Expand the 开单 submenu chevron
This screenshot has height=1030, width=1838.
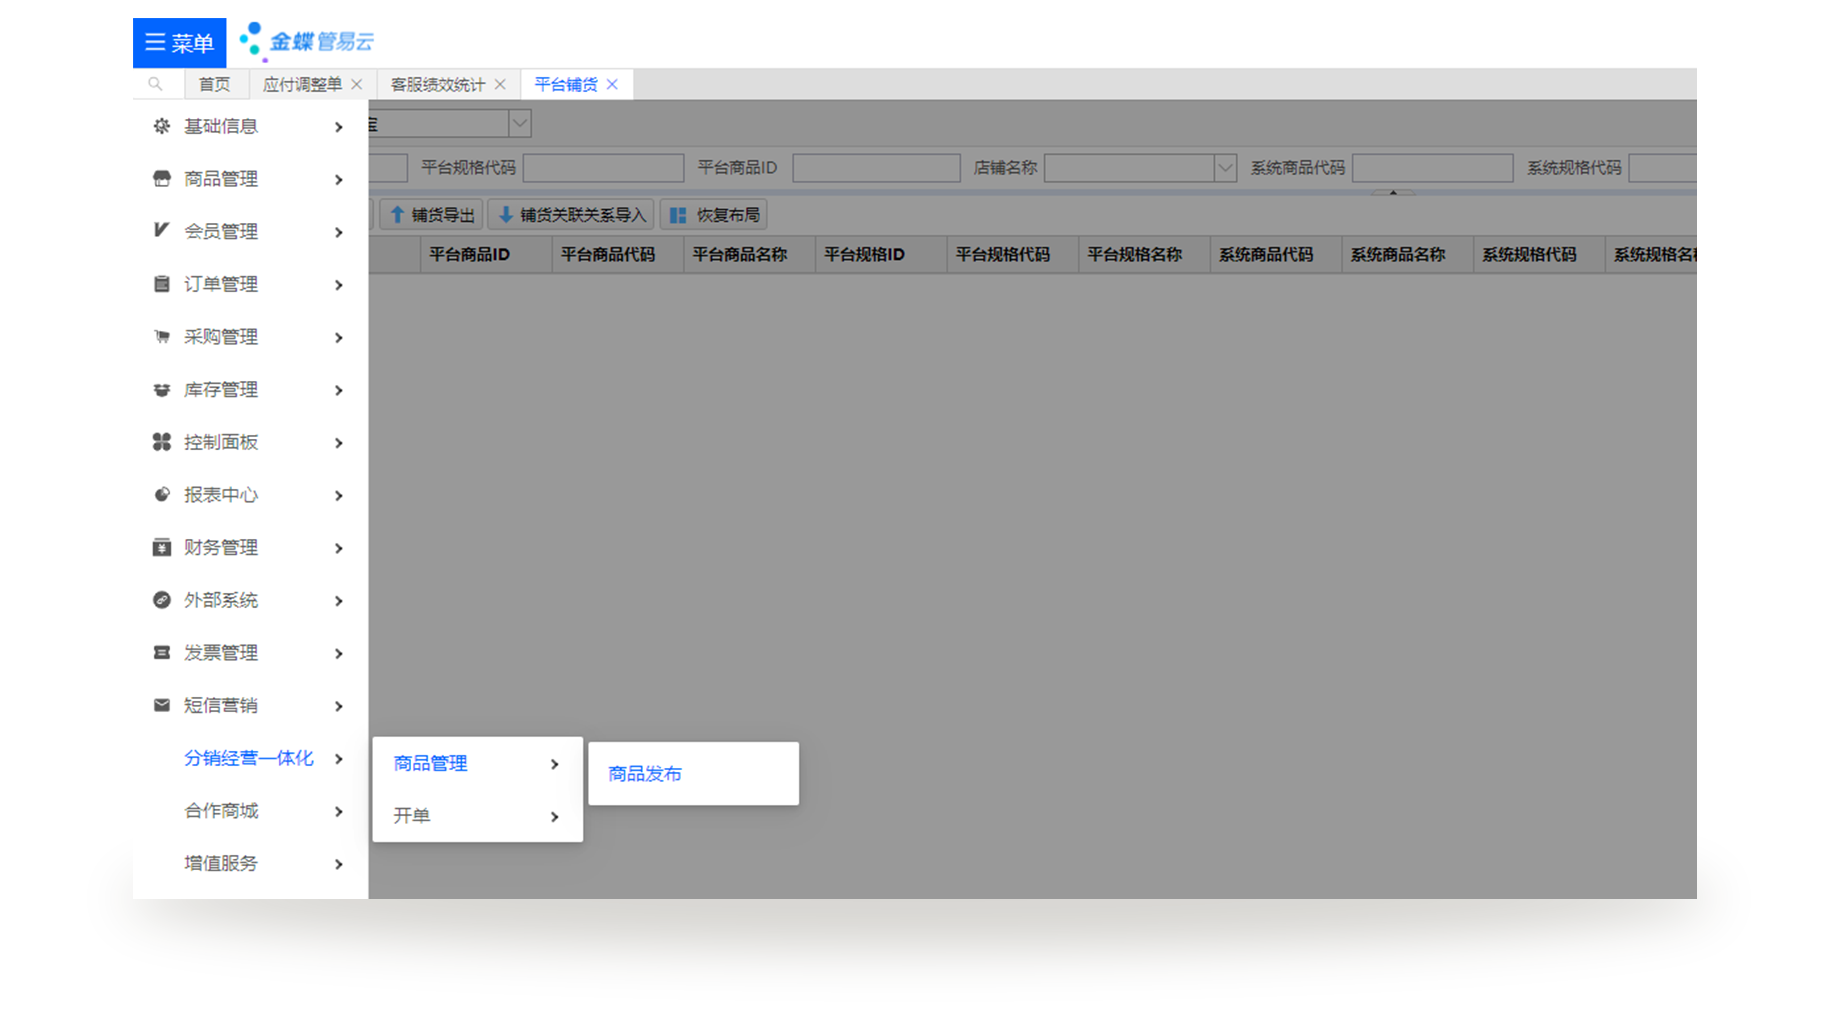click(x=555, y=817)
